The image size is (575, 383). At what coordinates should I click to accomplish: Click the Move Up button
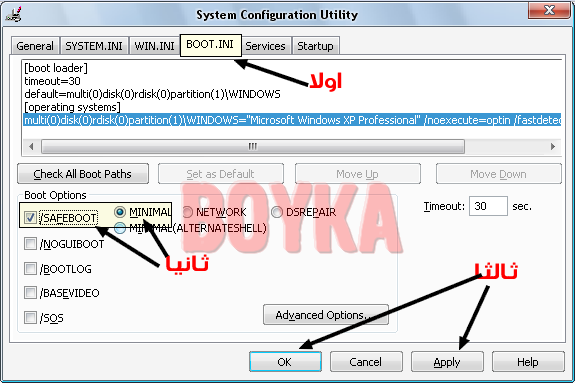coord(358,174)
